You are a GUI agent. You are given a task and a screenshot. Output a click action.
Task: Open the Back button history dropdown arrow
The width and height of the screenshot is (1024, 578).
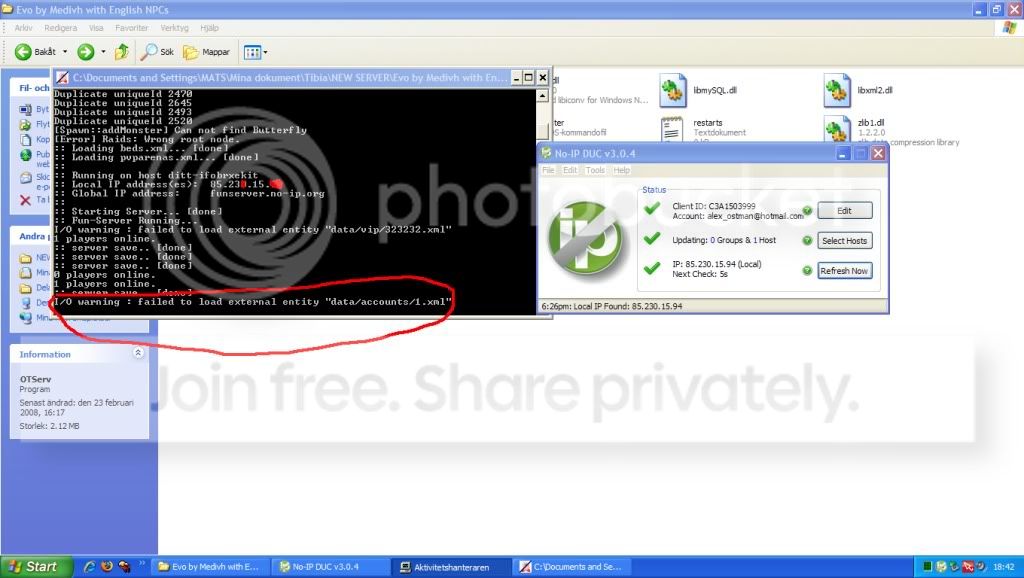point(65,52)
